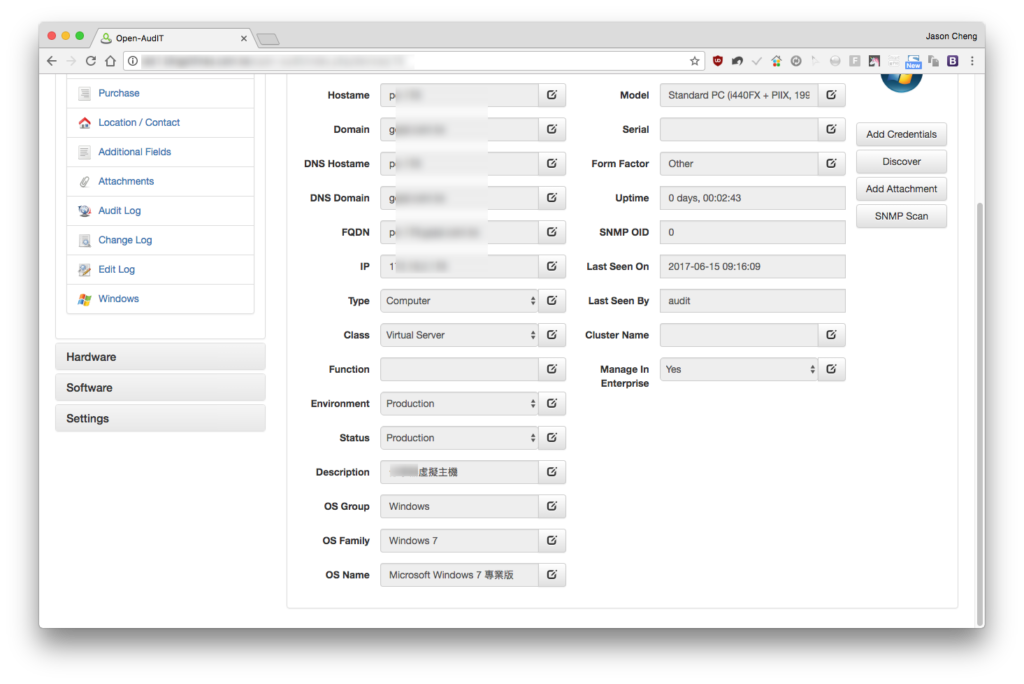Open the Type dropdown showing Computer
Screen dimensions: 1024x684
click(459, 301)
